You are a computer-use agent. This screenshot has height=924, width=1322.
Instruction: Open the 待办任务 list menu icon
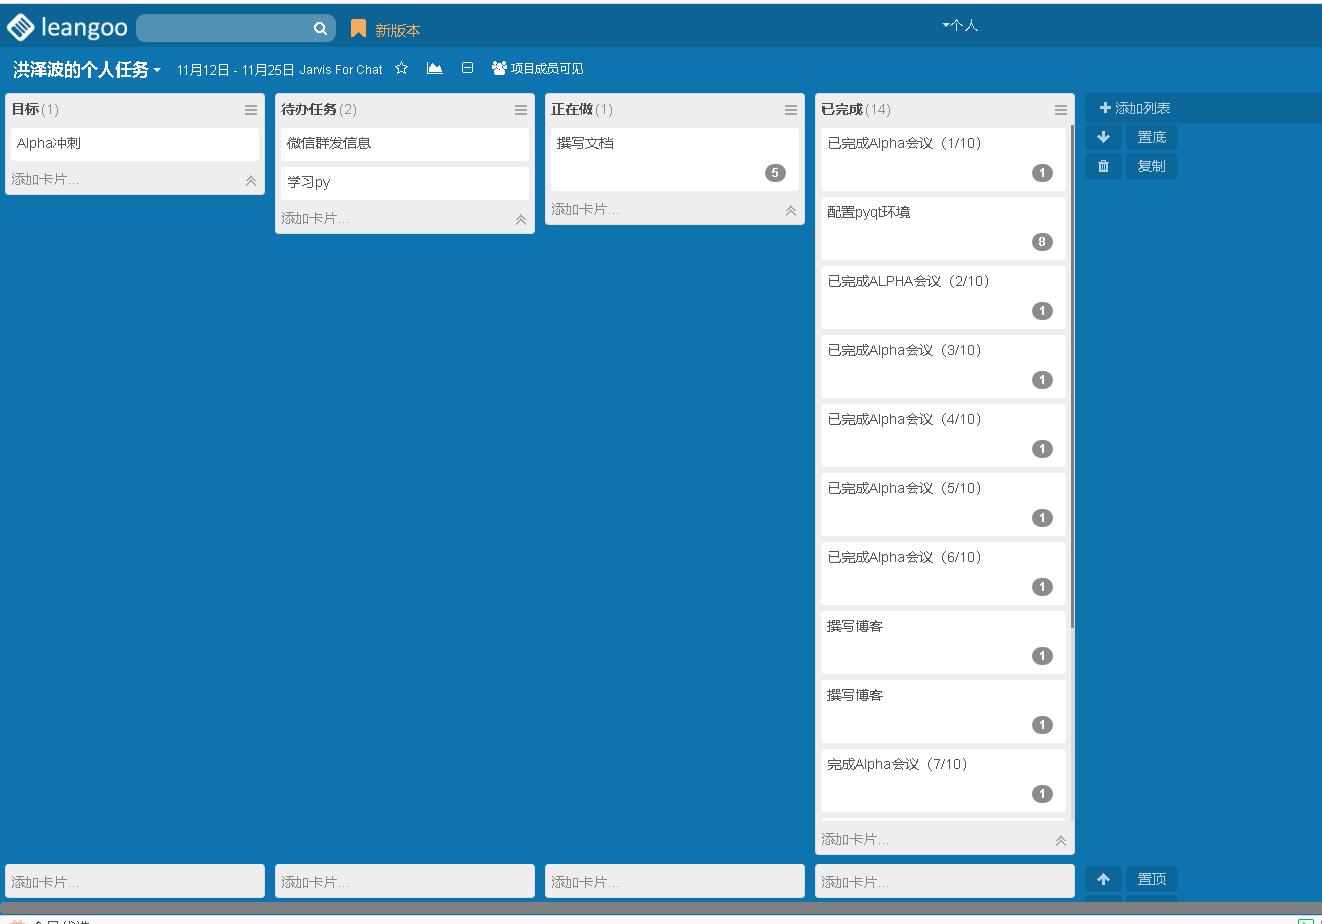(x=521, y=110)
